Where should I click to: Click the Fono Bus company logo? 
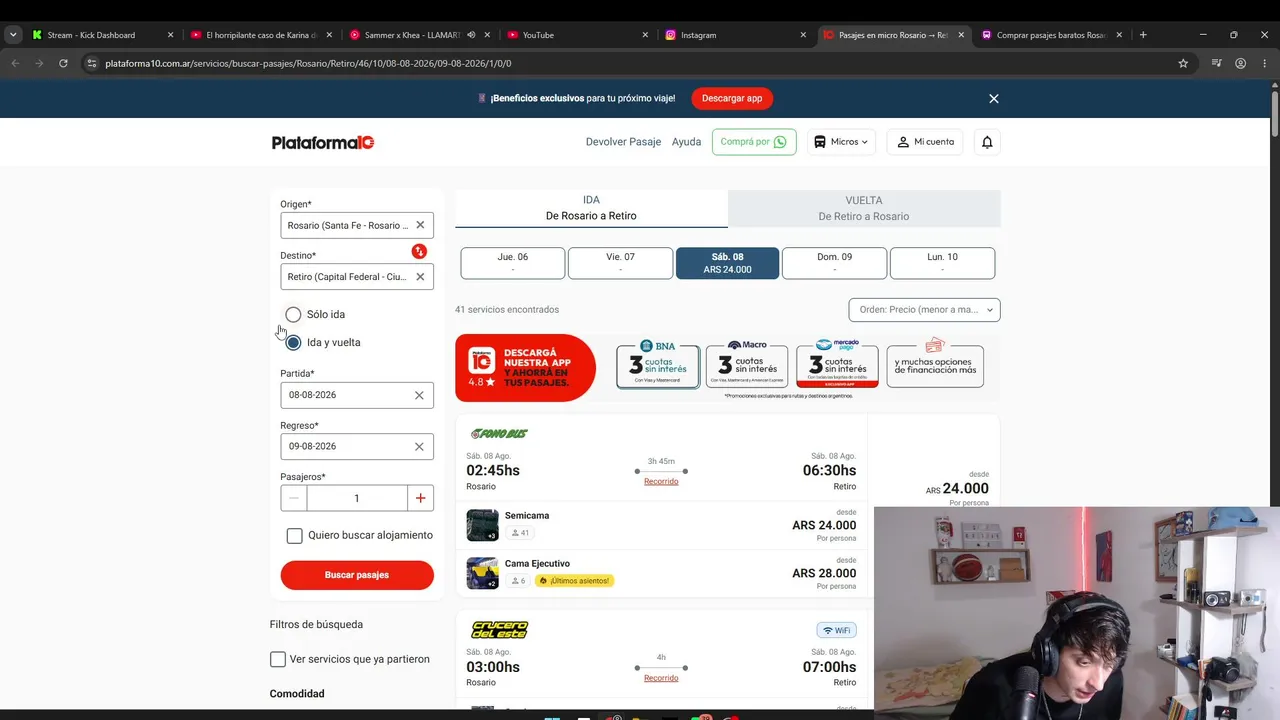click(x=499, y=434)
